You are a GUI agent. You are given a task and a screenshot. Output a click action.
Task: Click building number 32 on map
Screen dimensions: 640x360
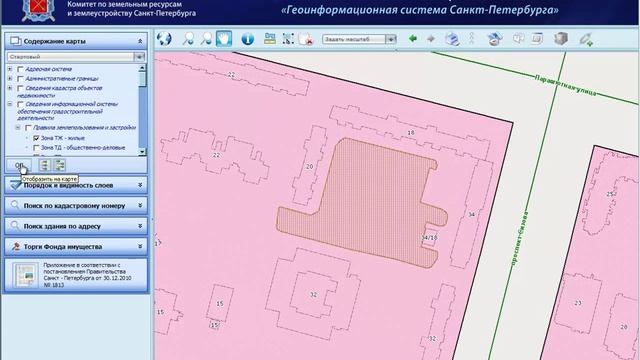point(313,295)
